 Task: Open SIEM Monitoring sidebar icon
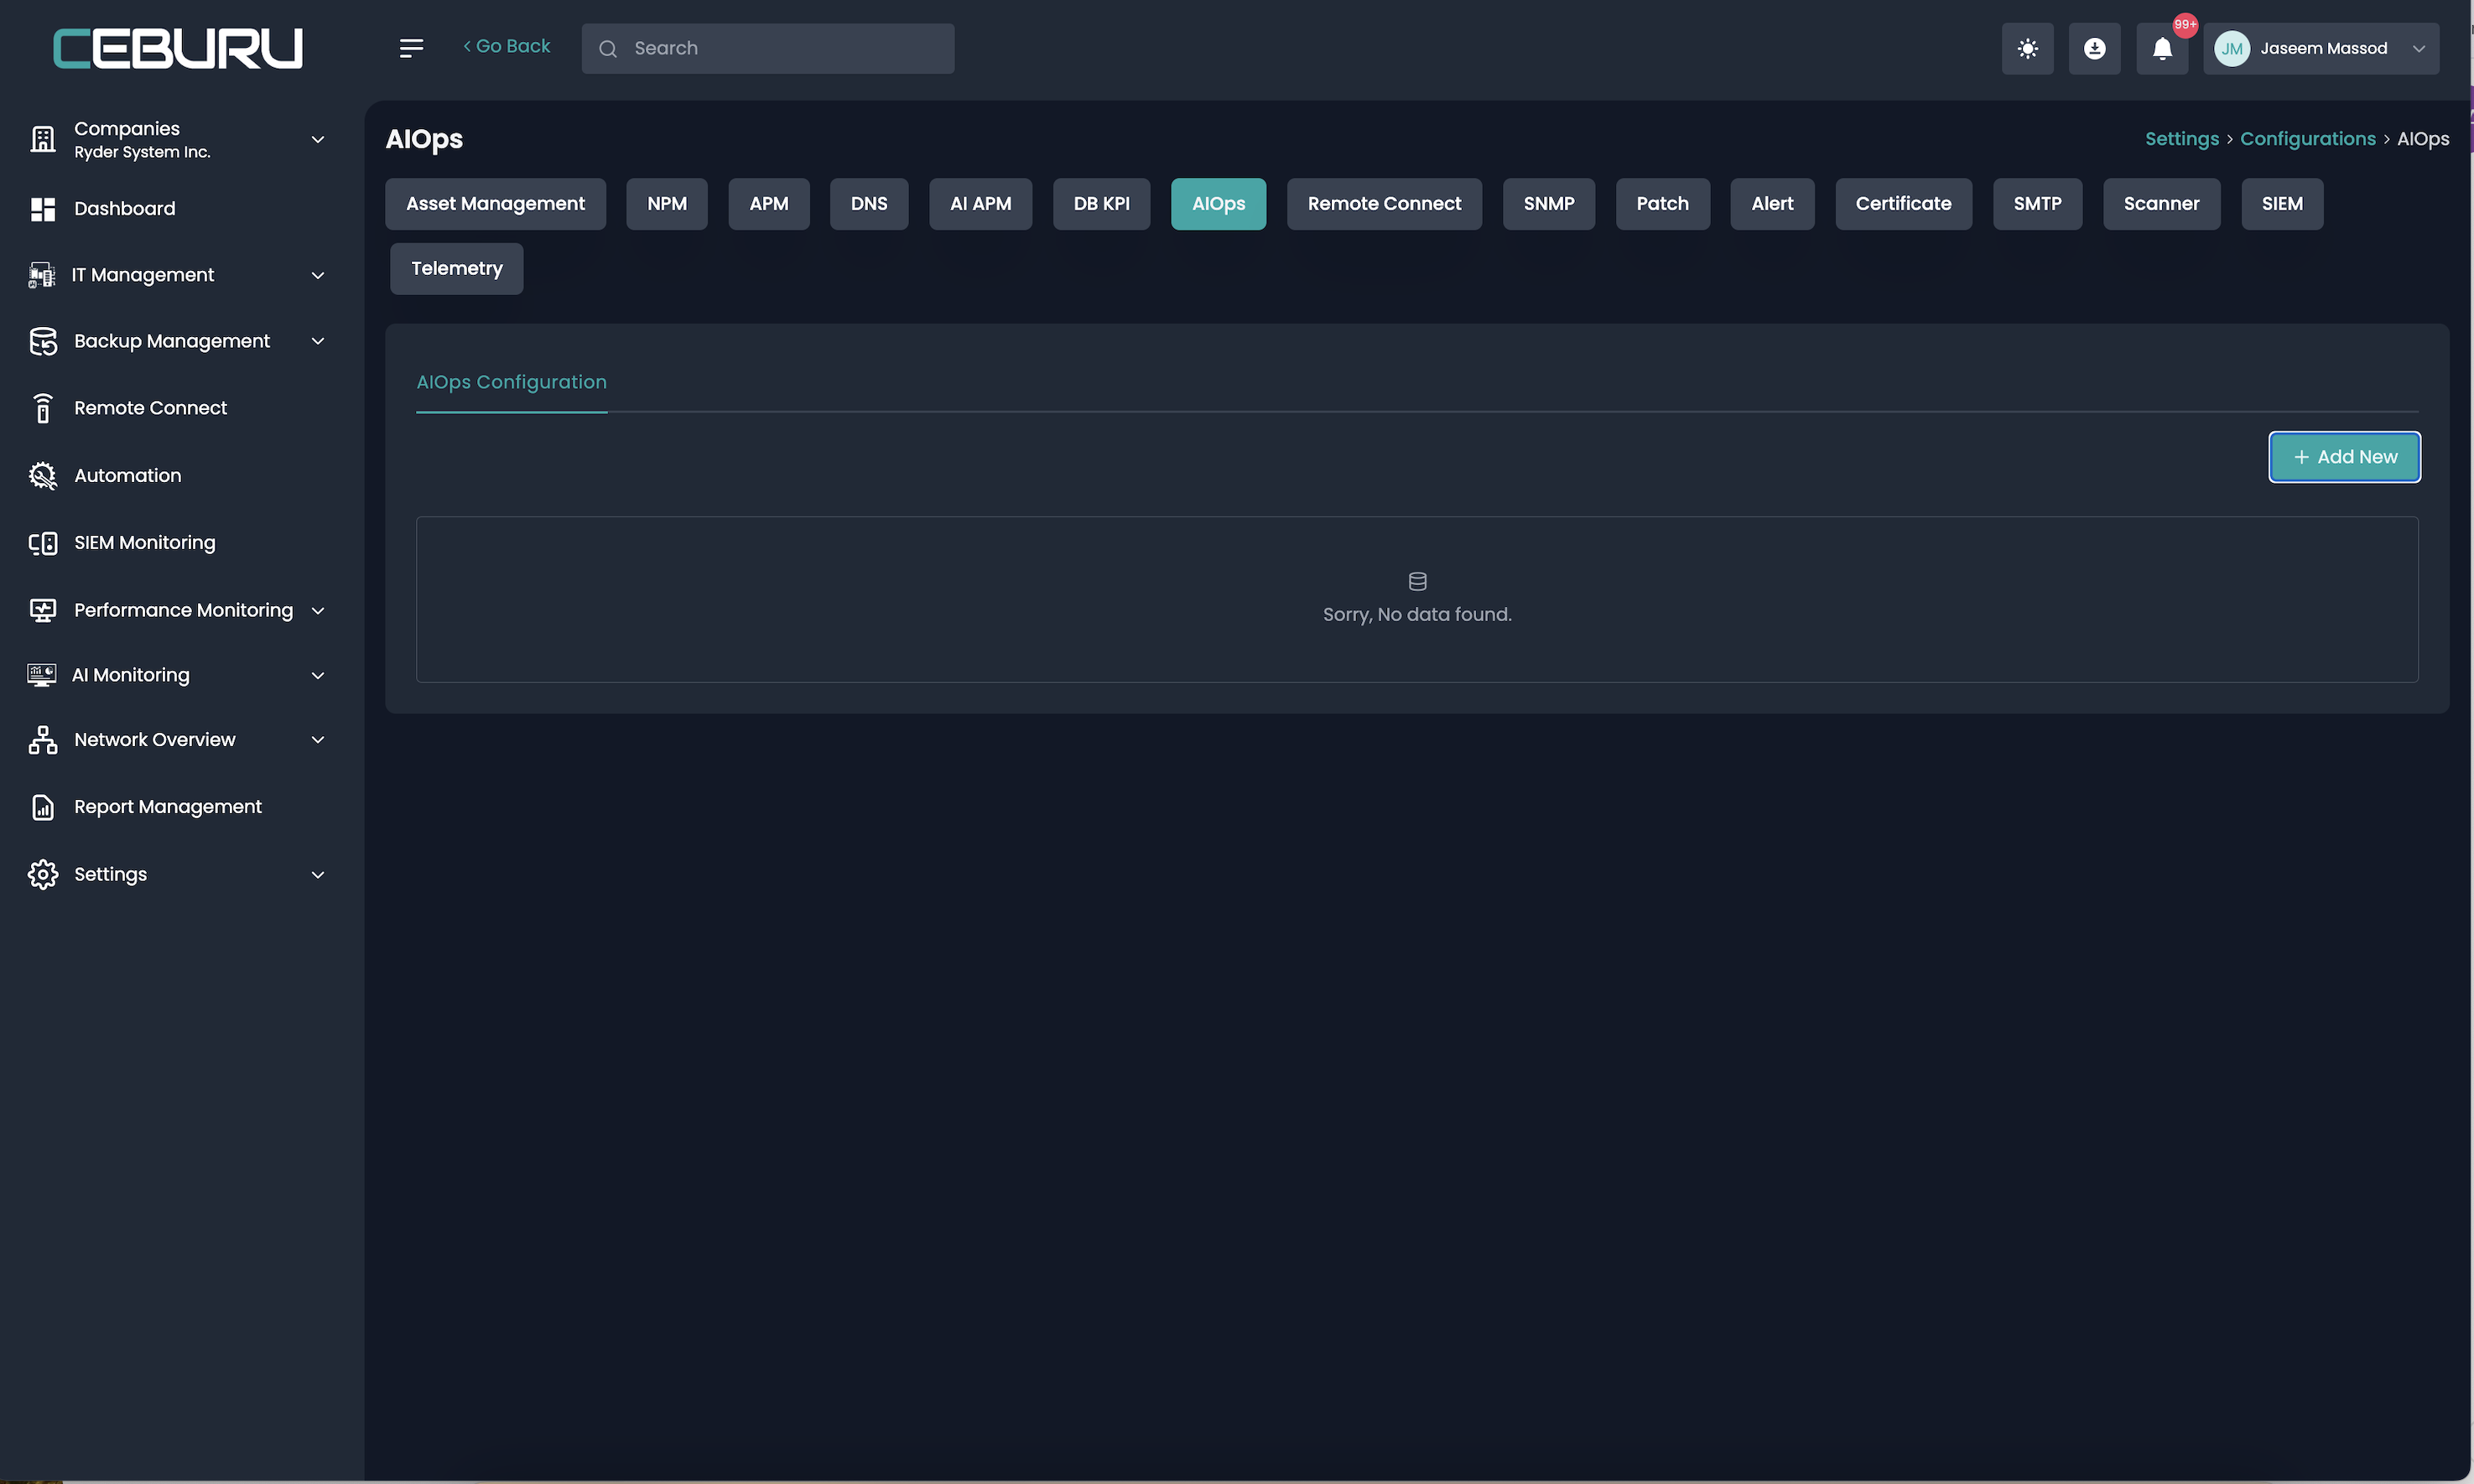tap(42, 543)
